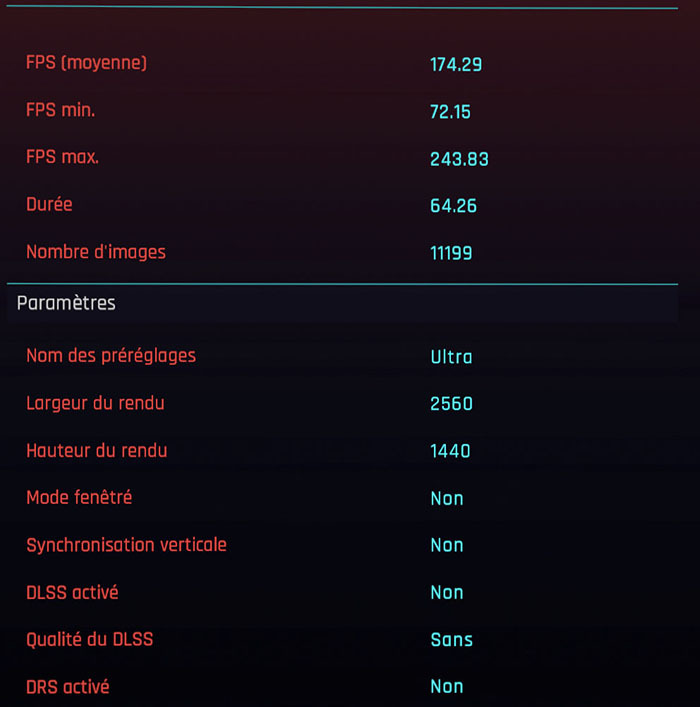The image size is (700, 707).
Task: Select the minimum FPS value 72.15
Action: pos(450,111)
